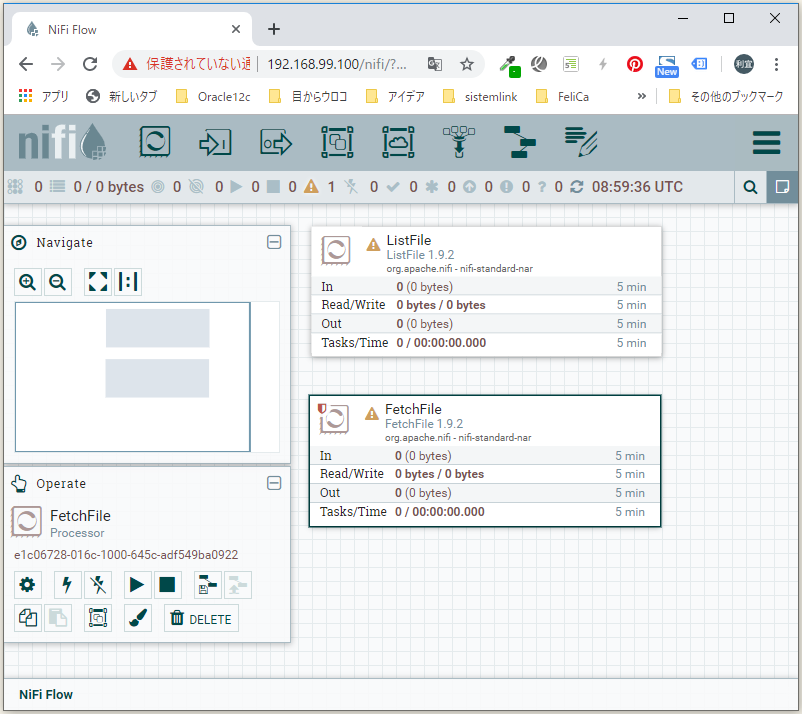Image resolution: width=802 pixels, height=714 pixels.
Task: Open Google Translate page icon
Action: 435,64
